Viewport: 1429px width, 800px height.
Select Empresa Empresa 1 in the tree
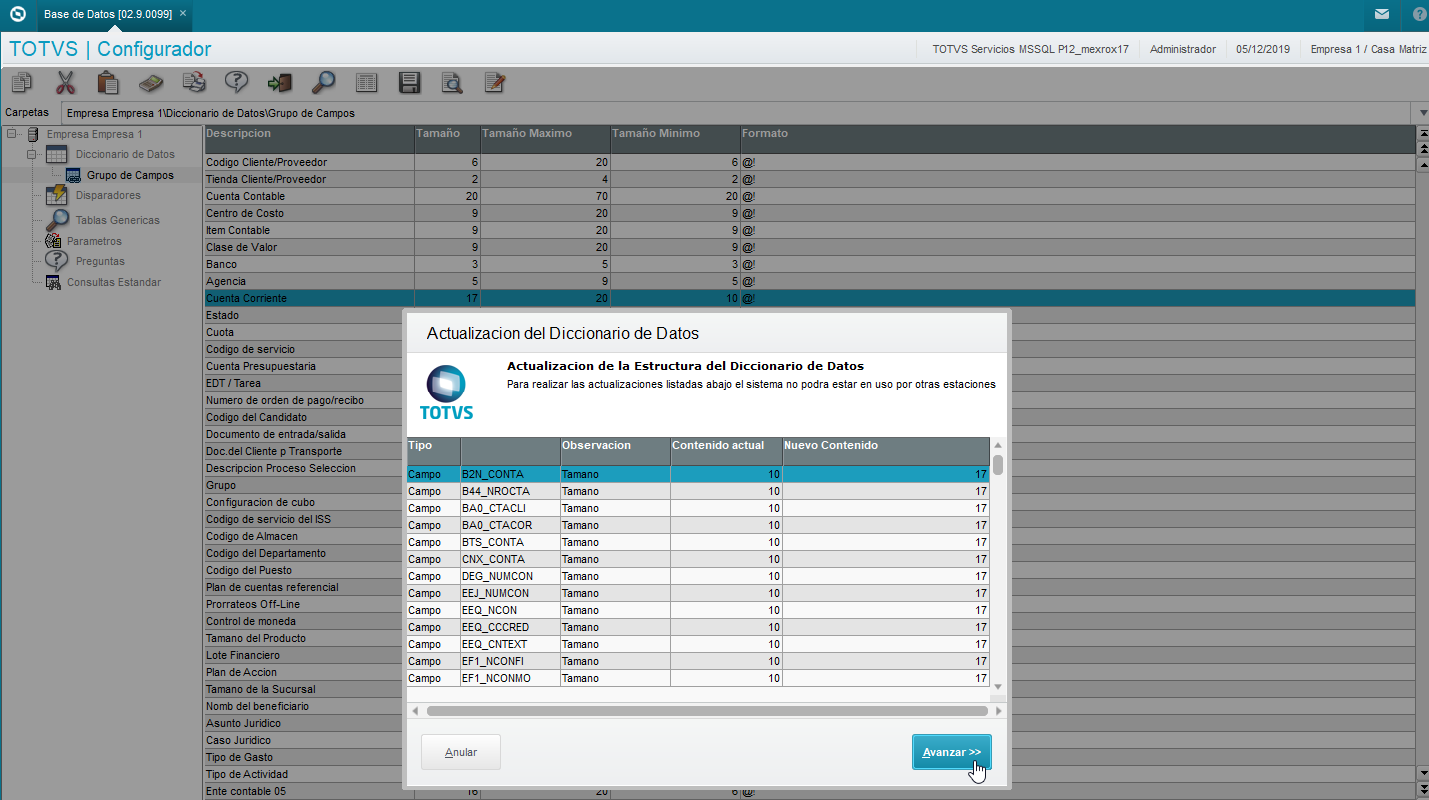tap(95, 134)
